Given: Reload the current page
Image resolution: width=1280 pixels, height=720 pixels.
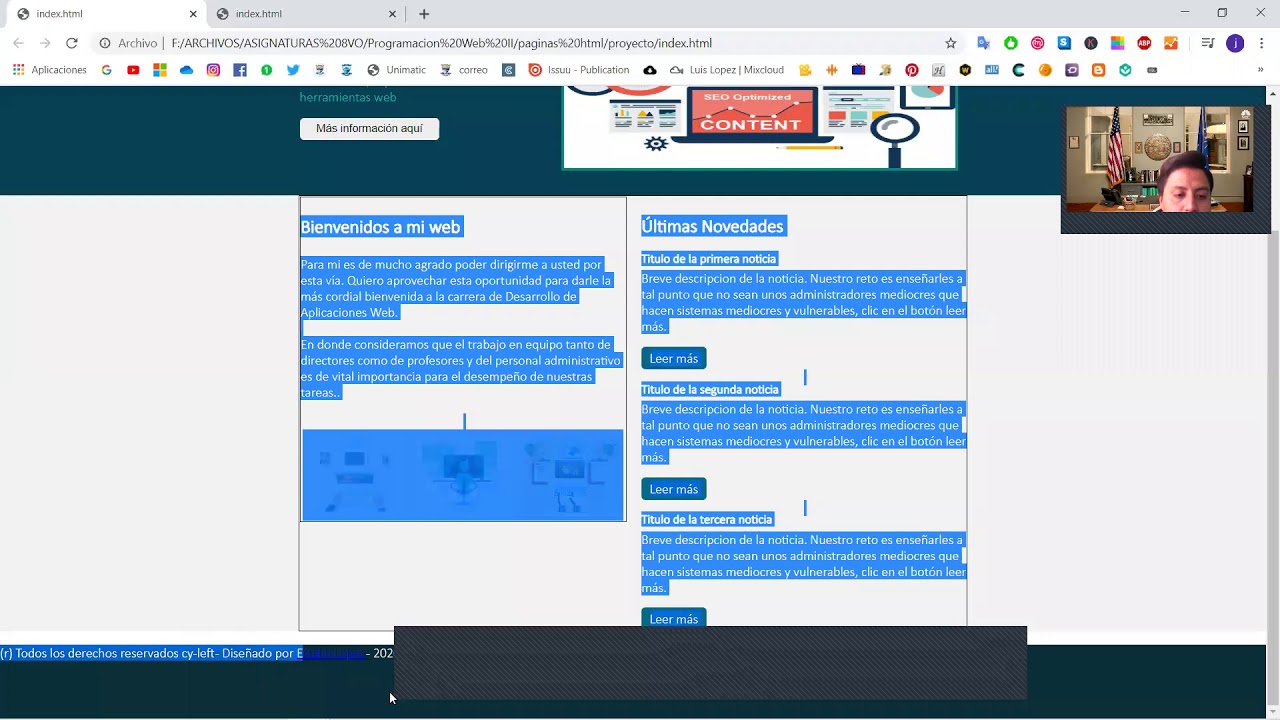Looking at the screenshot, I should (72, 43).
